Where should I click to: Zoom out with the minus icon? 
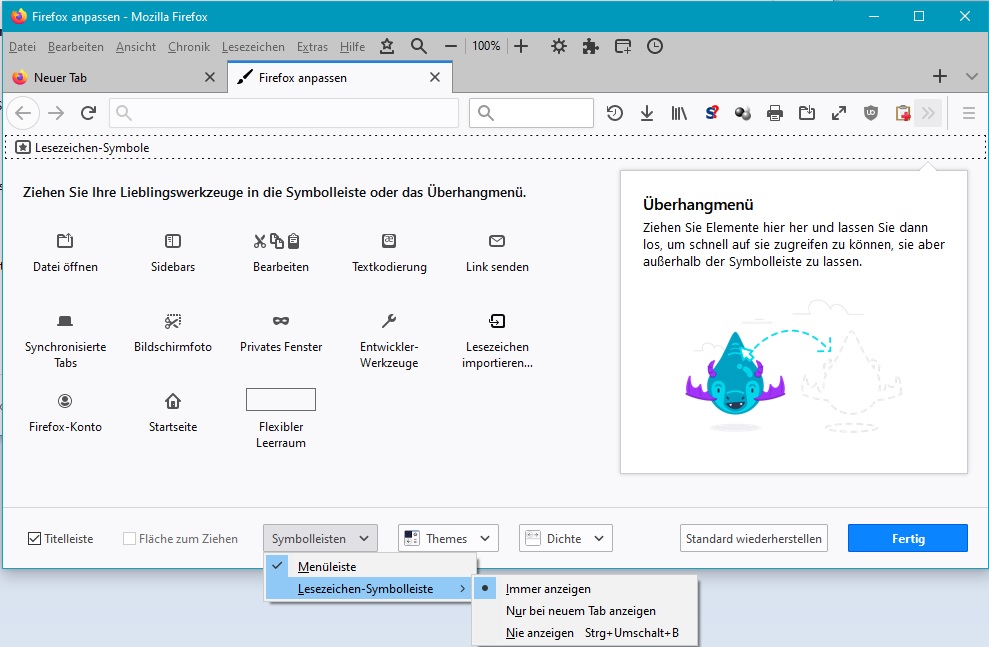click(x=450, y=46)
